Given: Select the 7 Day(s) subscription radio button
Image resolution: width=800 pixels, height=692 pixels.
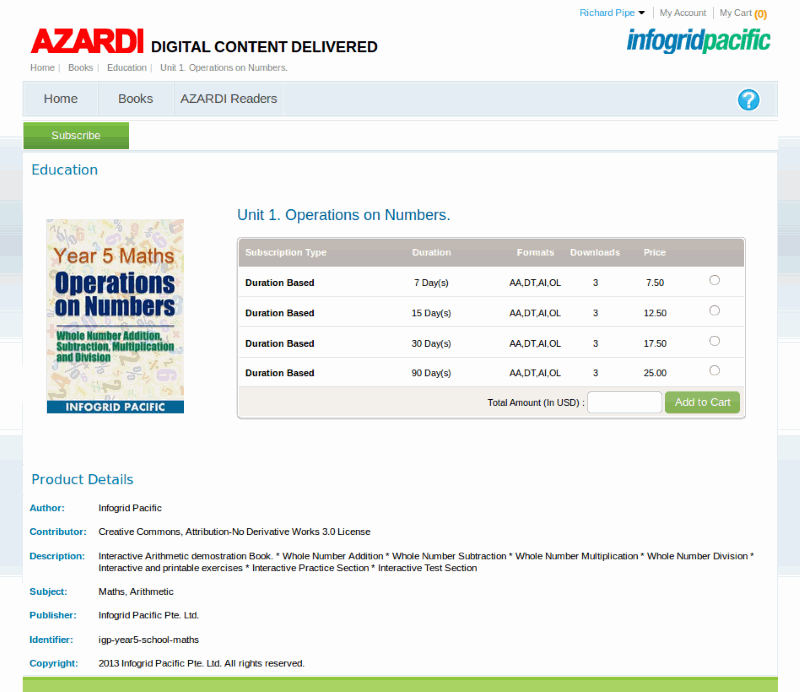Looking at the screenshot, I should click(714, 280).
